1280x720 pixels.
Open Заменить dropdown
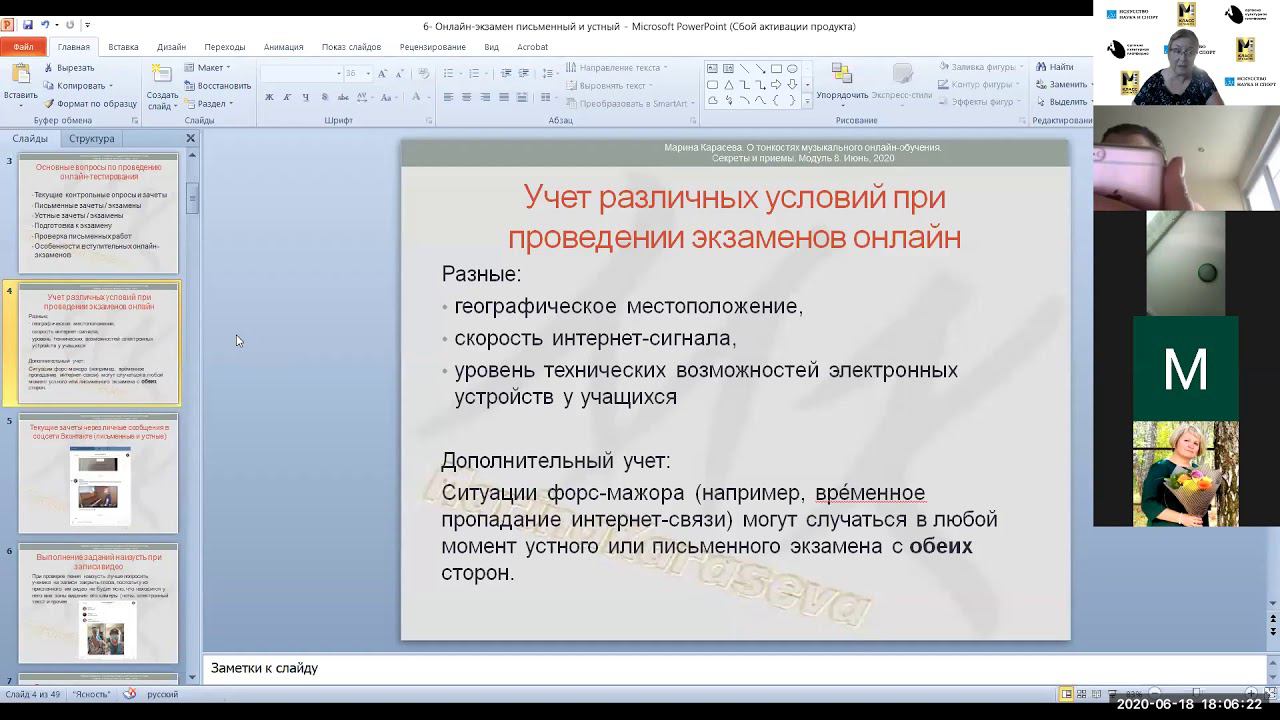[x=1067, y=84]
